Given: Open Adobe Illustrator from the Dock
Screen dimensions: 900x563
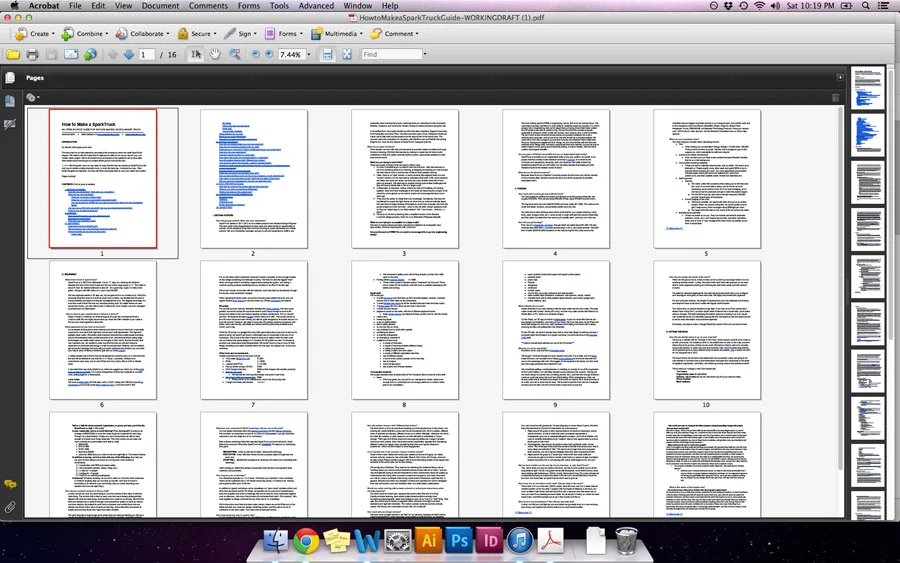Looking at the screenshot, I should coord(429,541).
